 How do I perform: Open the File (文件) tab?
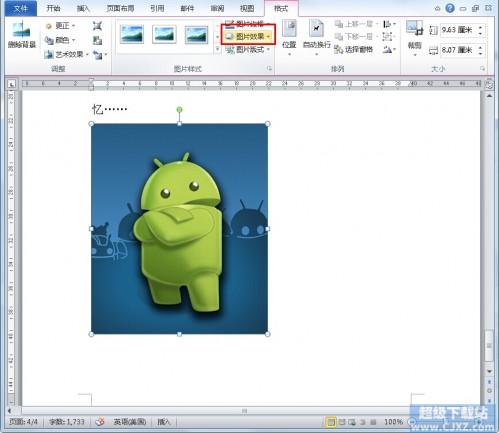click(21, 9)
